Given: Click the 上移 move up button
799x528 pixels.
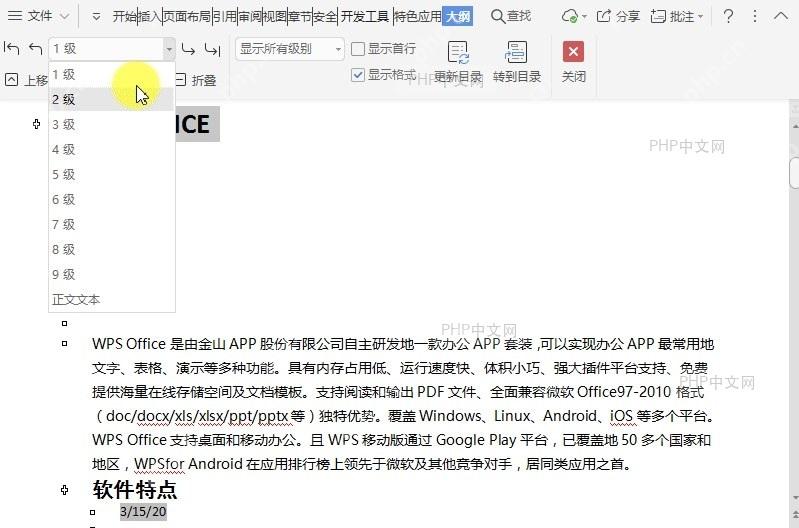Looking at the screenshot, I should (x=26, y=80).
